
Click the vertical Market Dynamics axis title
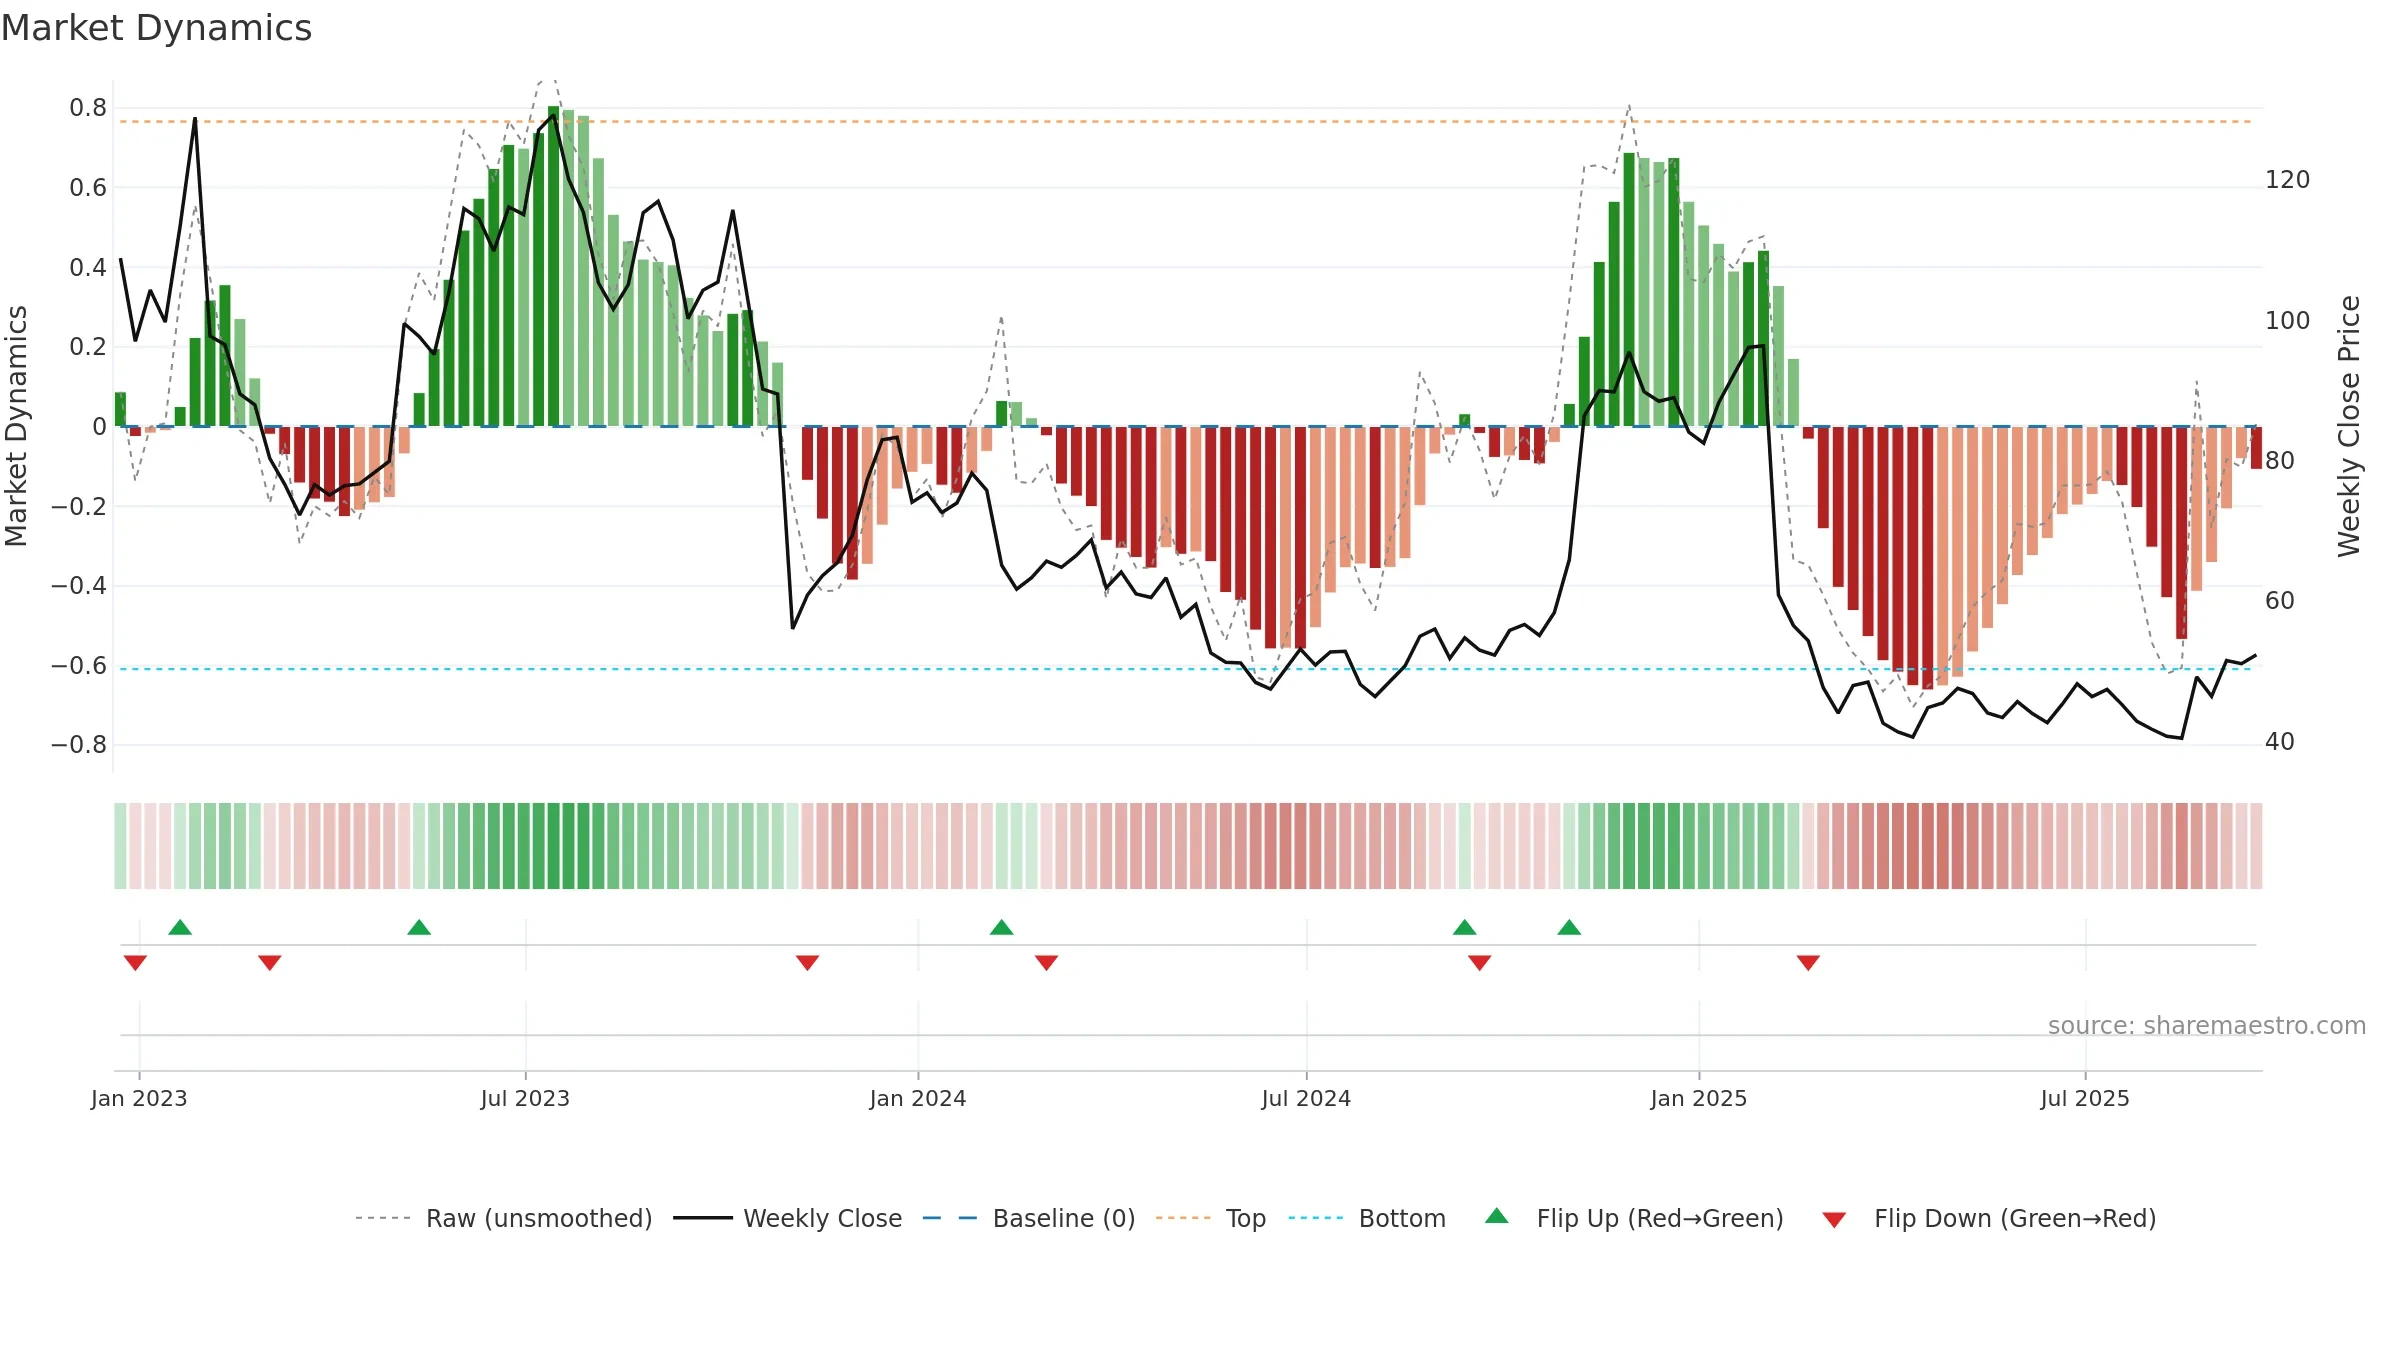(x=16, y=426)
